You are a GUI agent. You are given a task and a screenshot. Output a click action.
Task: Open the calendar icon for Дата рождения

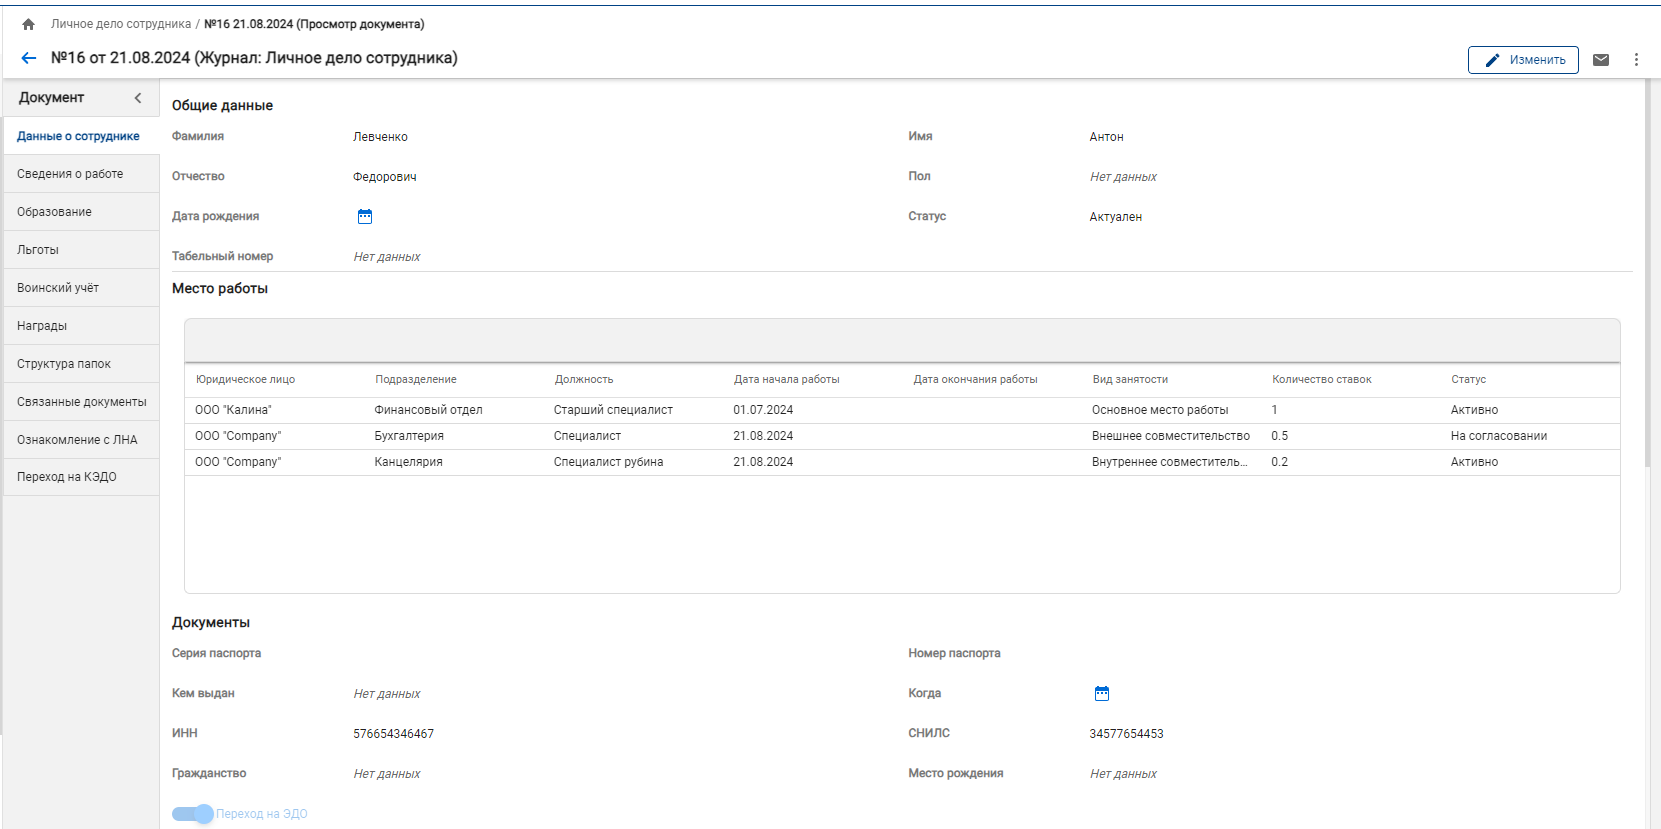click(365, 217)
